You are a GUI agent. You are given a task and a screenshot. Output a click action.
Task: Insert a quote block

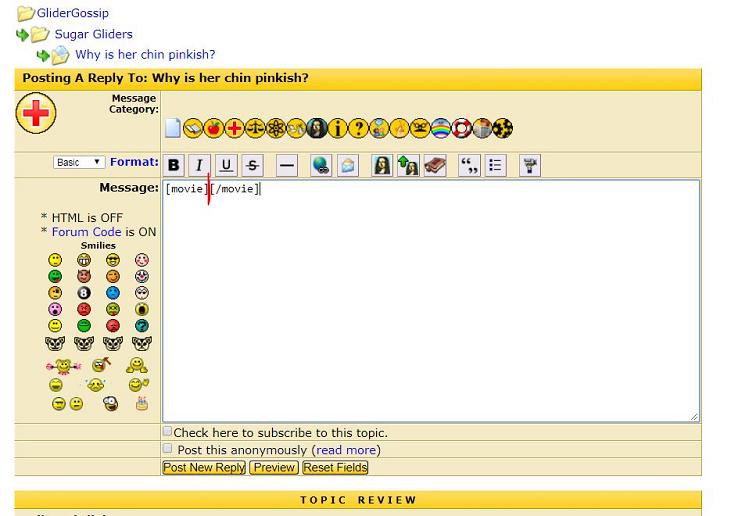[469, 165]
